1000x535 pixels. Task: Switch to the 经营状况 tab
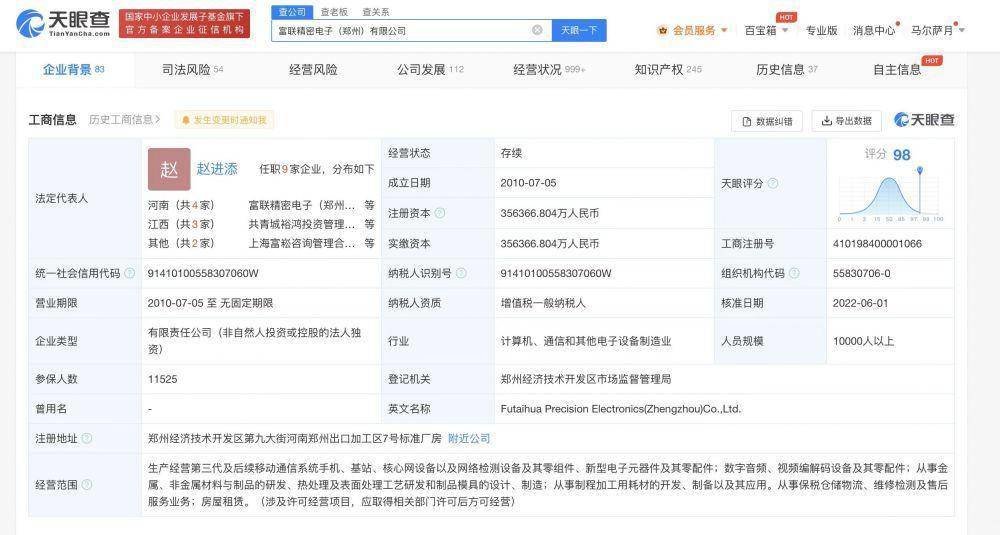(x=549, y=70)
